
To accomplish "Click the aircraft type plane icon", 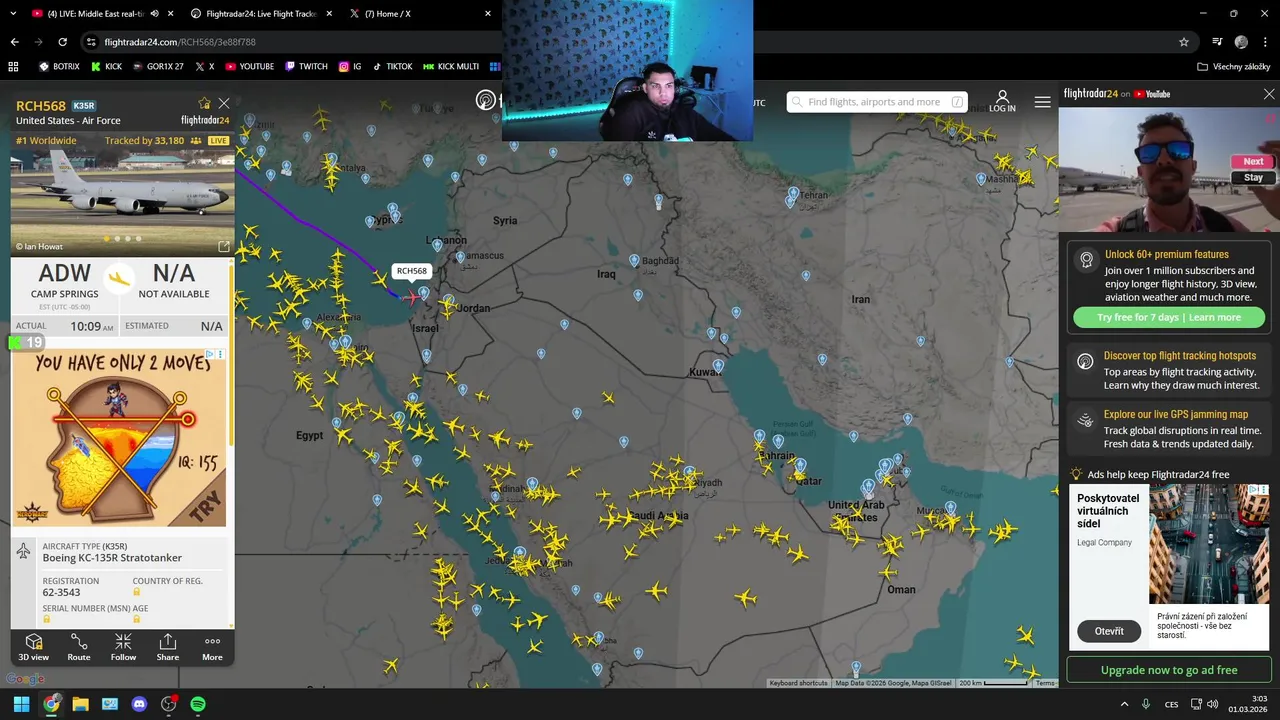I will click(23, 552).
